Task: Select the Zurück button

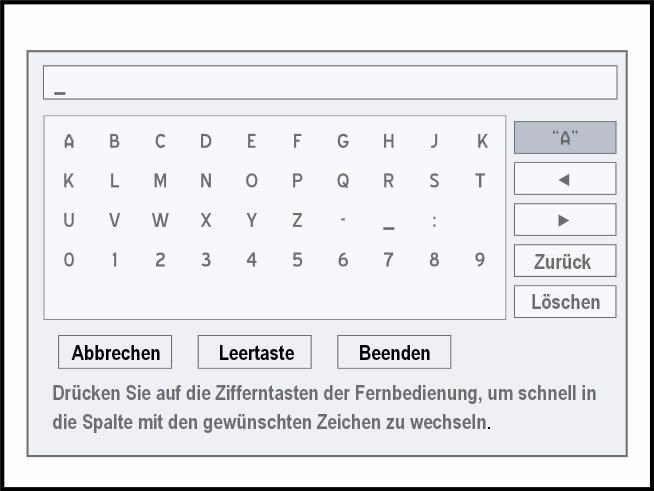Action: coord(565,261)
